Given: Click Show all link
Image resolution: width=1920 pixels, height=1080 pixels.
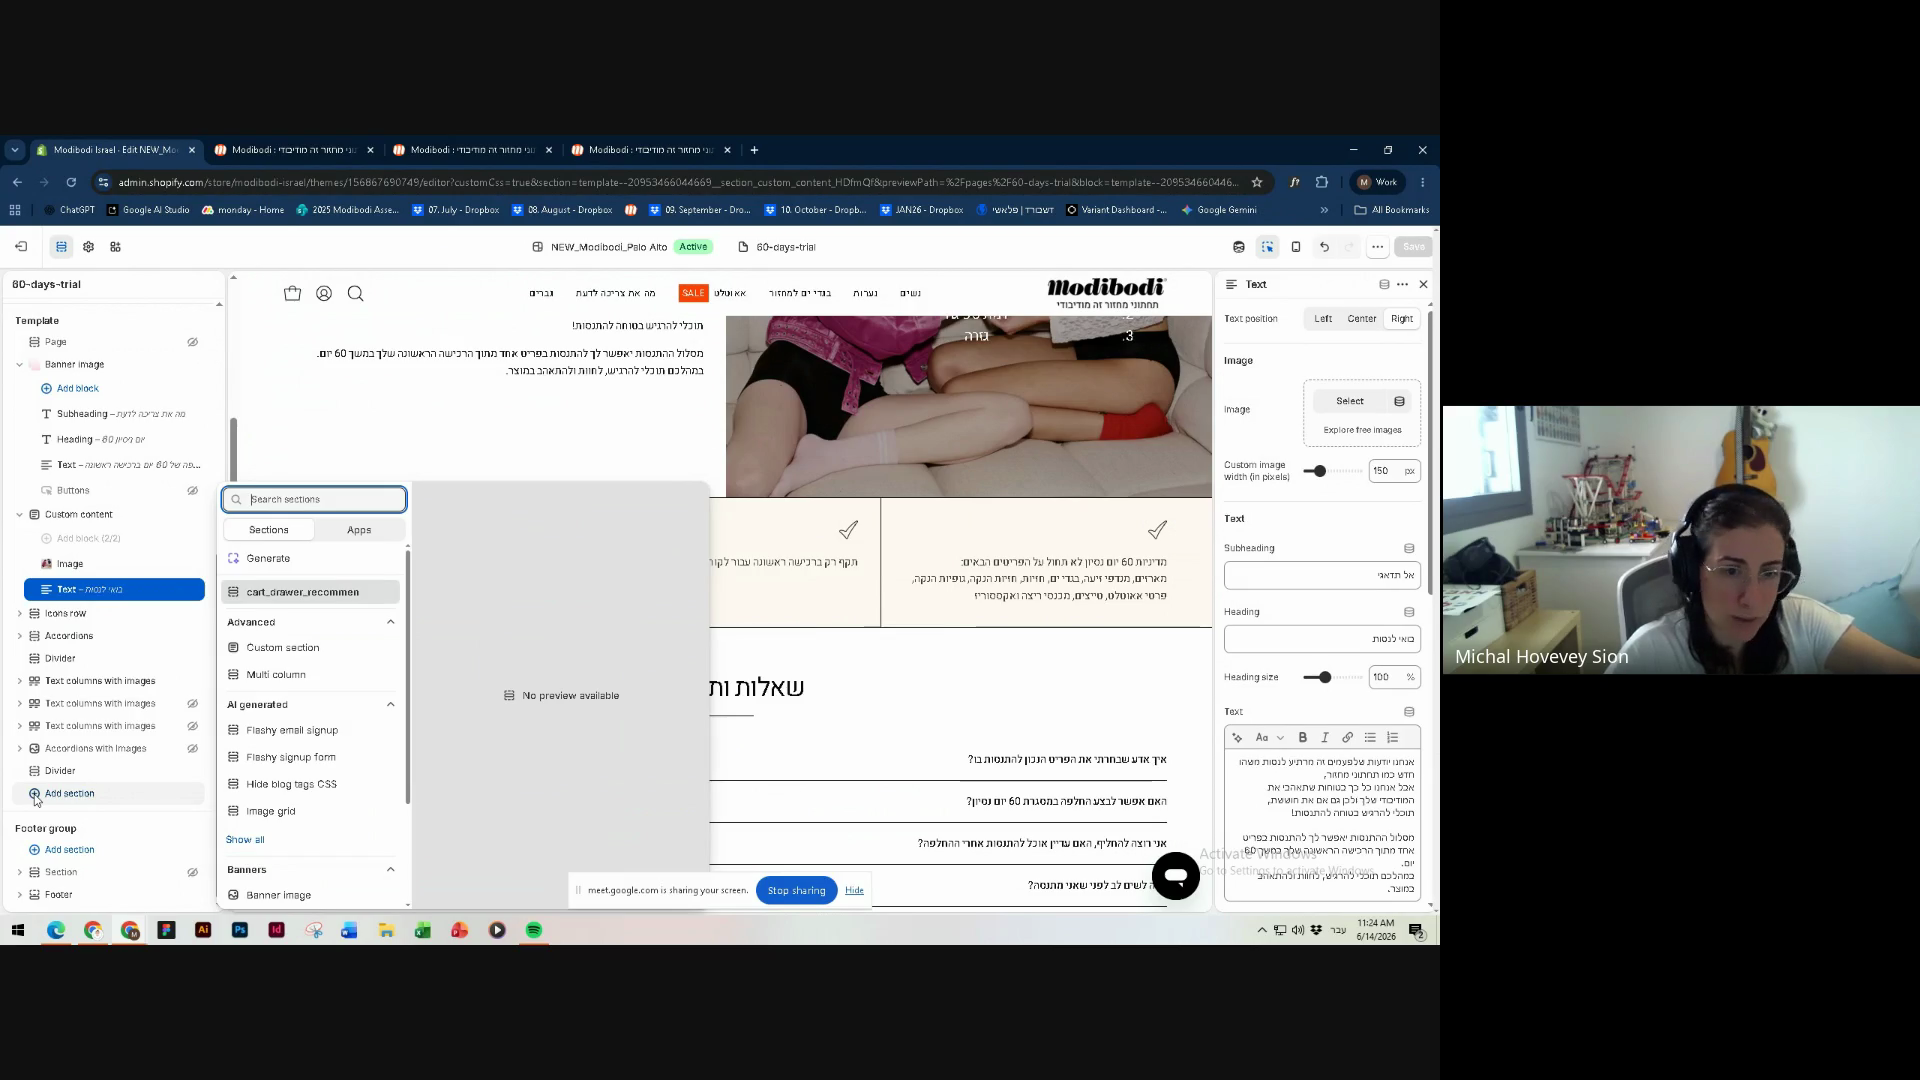Looking at the screenshot, I should tap(245, 840).
